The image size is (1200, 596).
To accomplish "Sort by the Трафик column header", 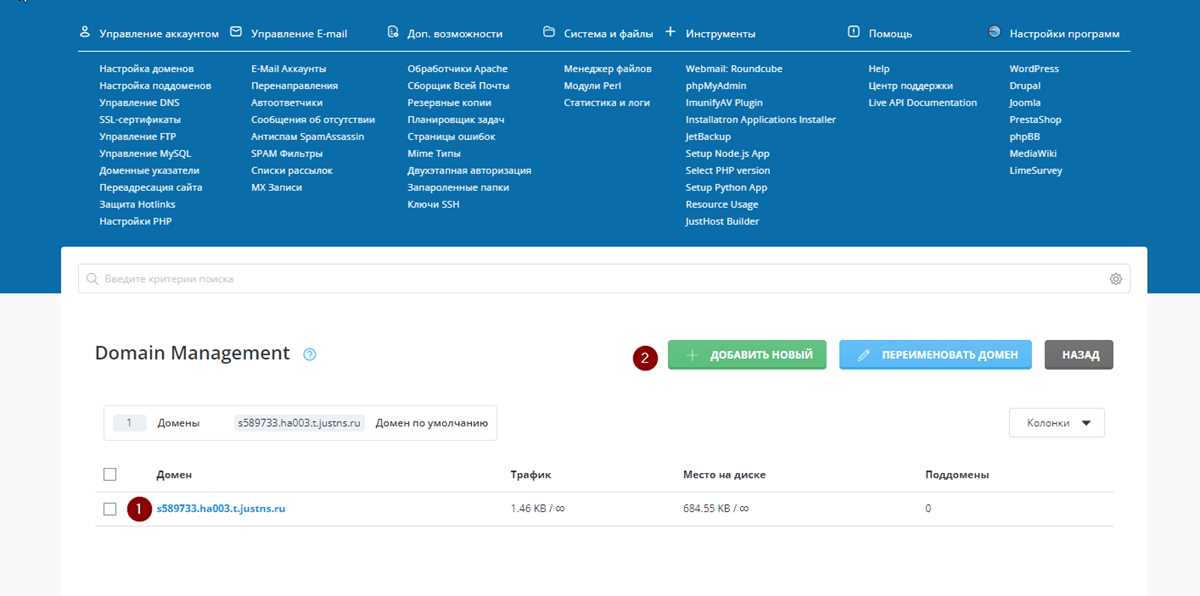I will 531,475.
